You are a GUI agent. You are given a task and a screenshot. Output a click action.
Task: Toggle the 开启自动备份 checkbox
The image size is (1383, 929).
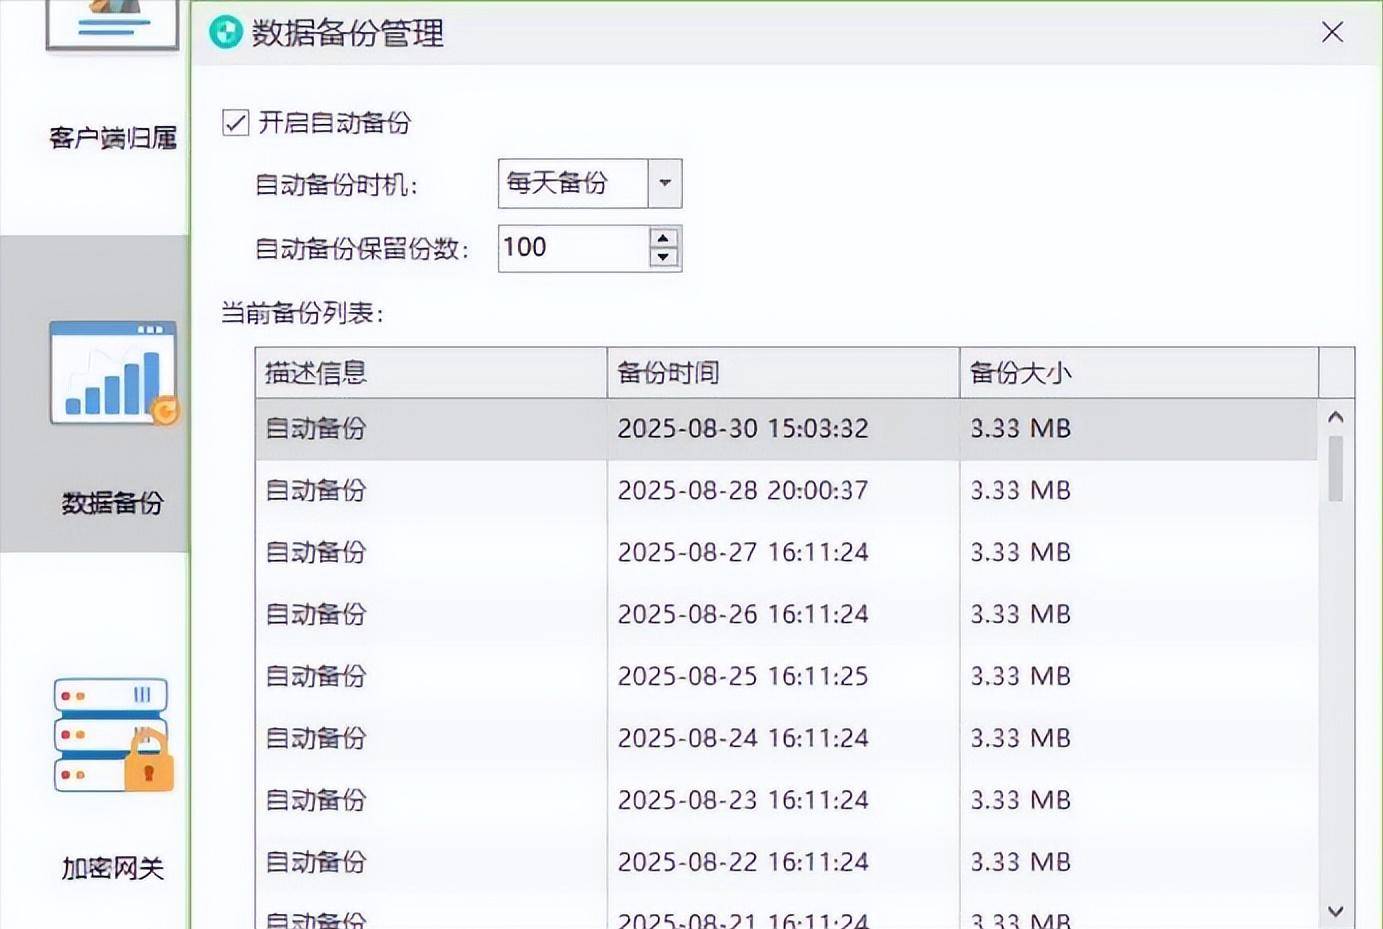pos(236,123)
